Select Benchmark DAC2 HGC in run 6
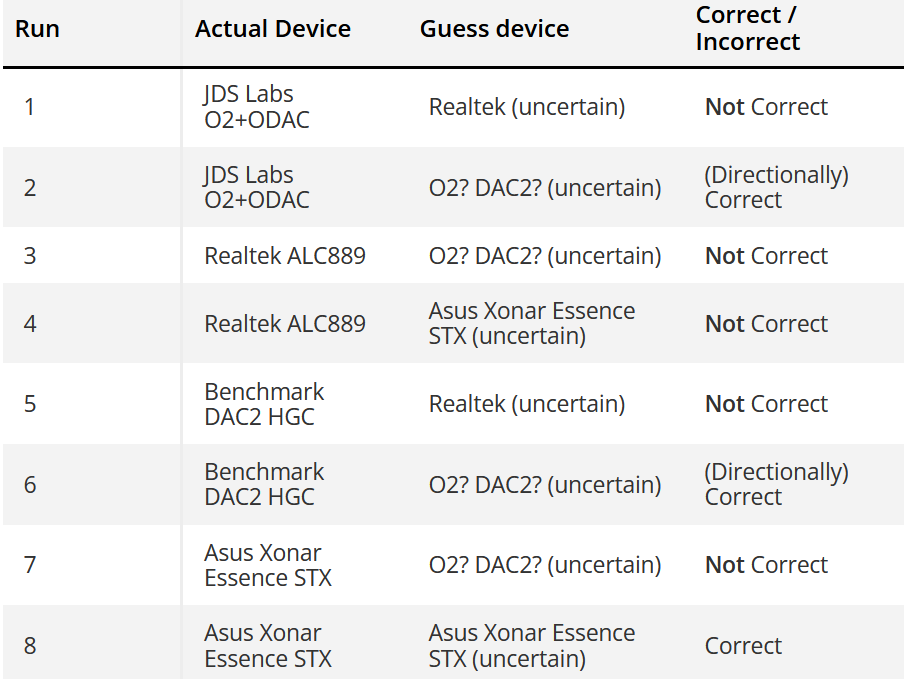The image size is (904, 679). point(264,484)
